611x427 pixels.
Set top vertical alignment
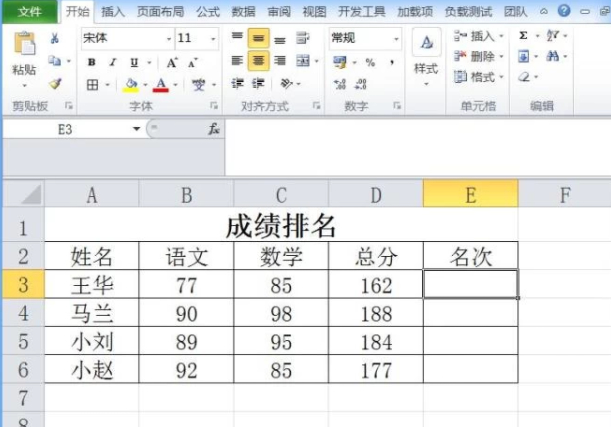237,37
